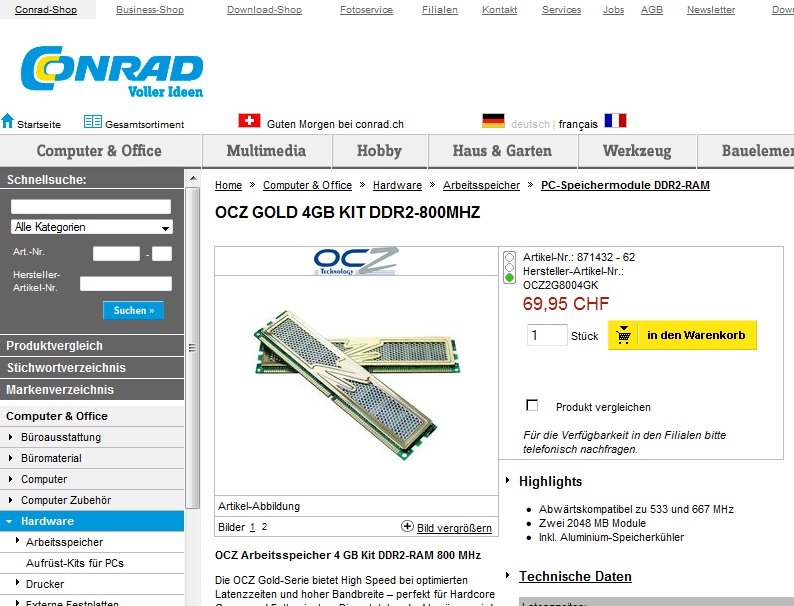This screenshot has width=794, height=606.
Task: Open the Jobs link
Action: pos(613,10)
